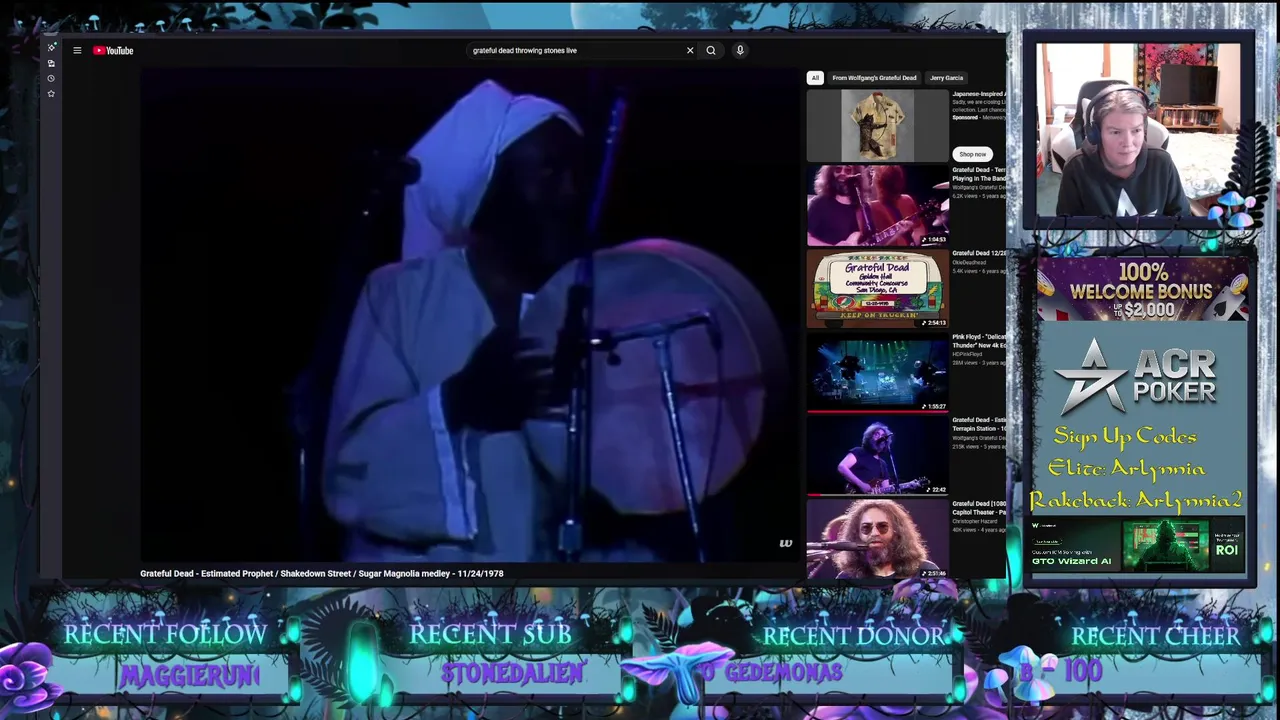Click the ACR Poker logo panel

point(1137,377)
